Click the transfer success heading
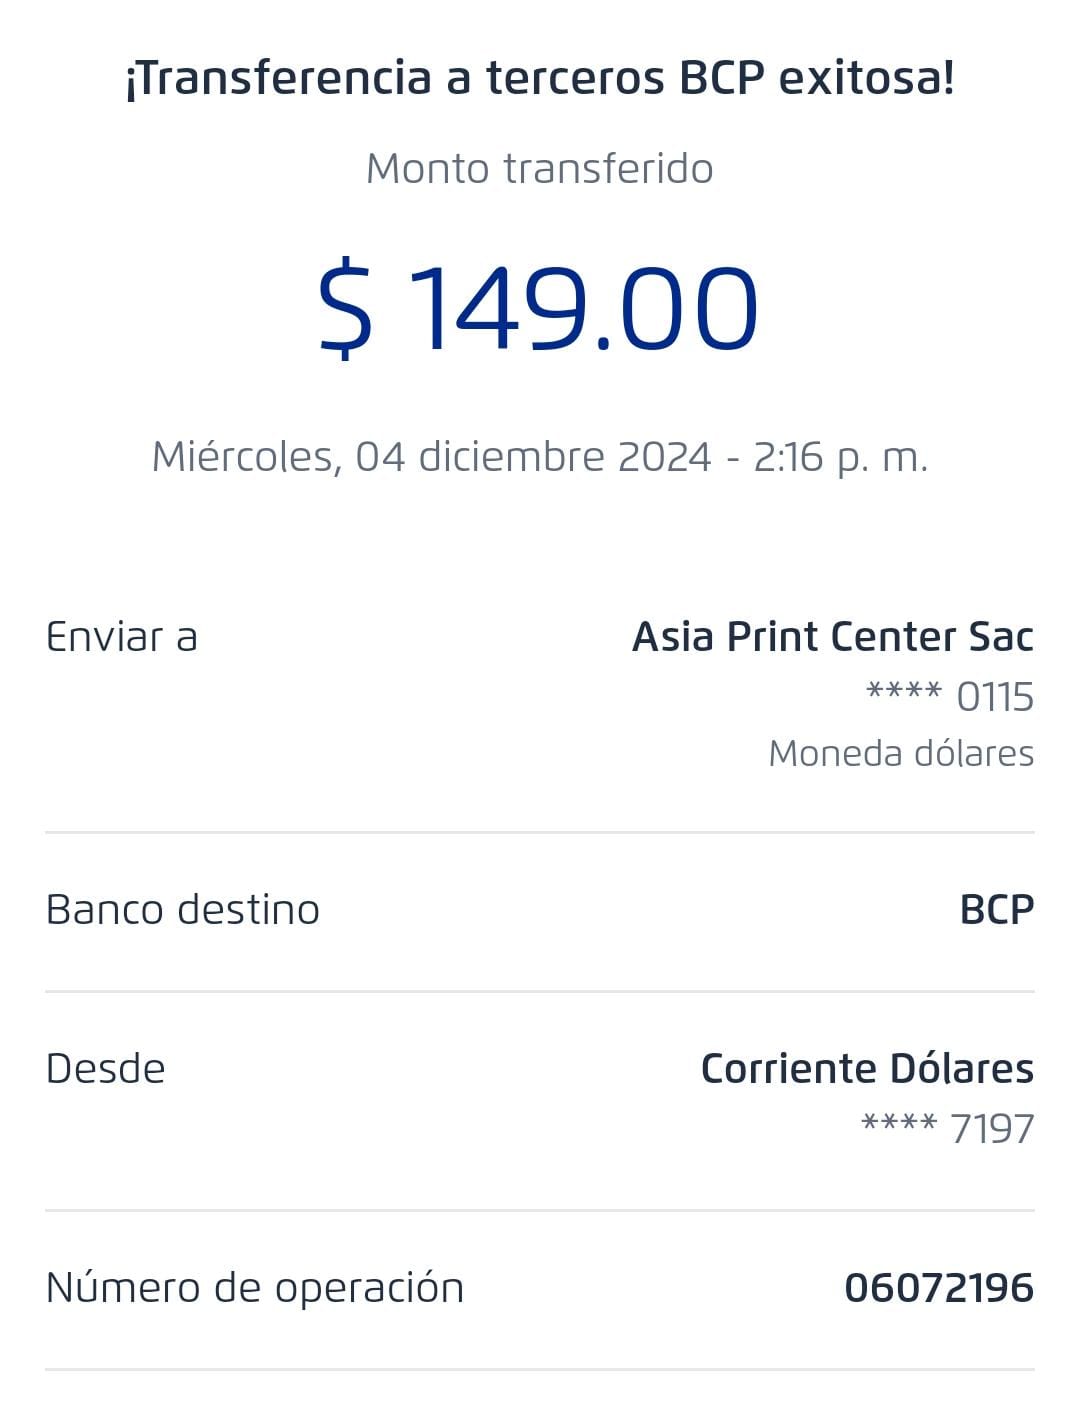The height and width of the screenshot is (1426, 1080). pos(540,78)
